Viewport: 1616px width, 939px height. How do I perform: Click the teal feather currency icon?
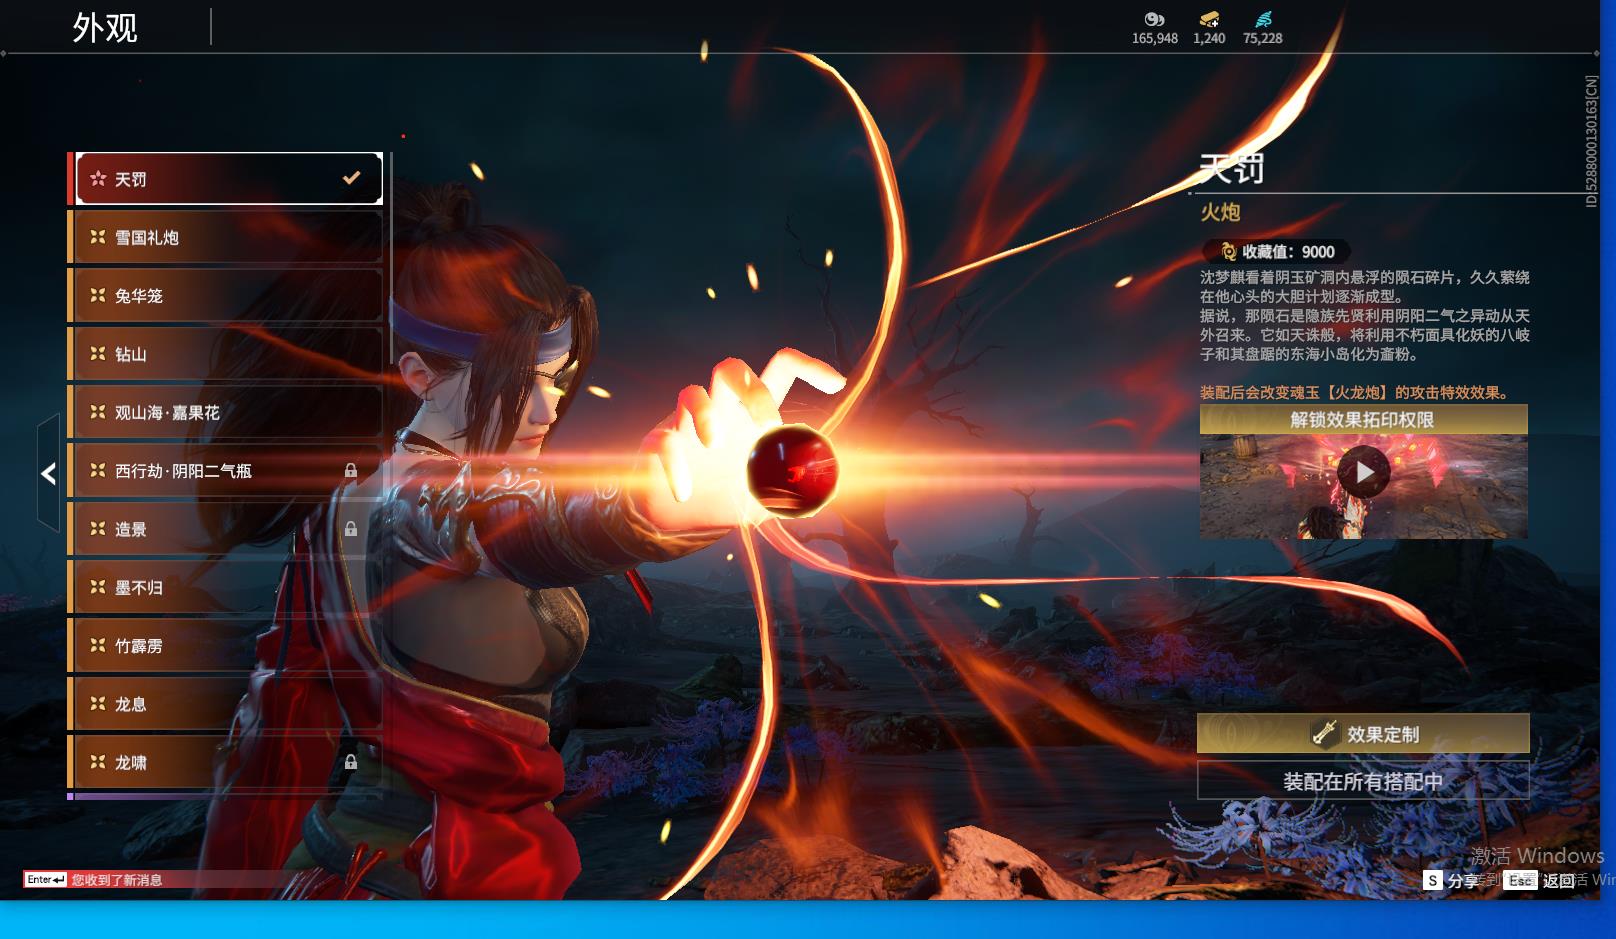(x=1263, y=19)
